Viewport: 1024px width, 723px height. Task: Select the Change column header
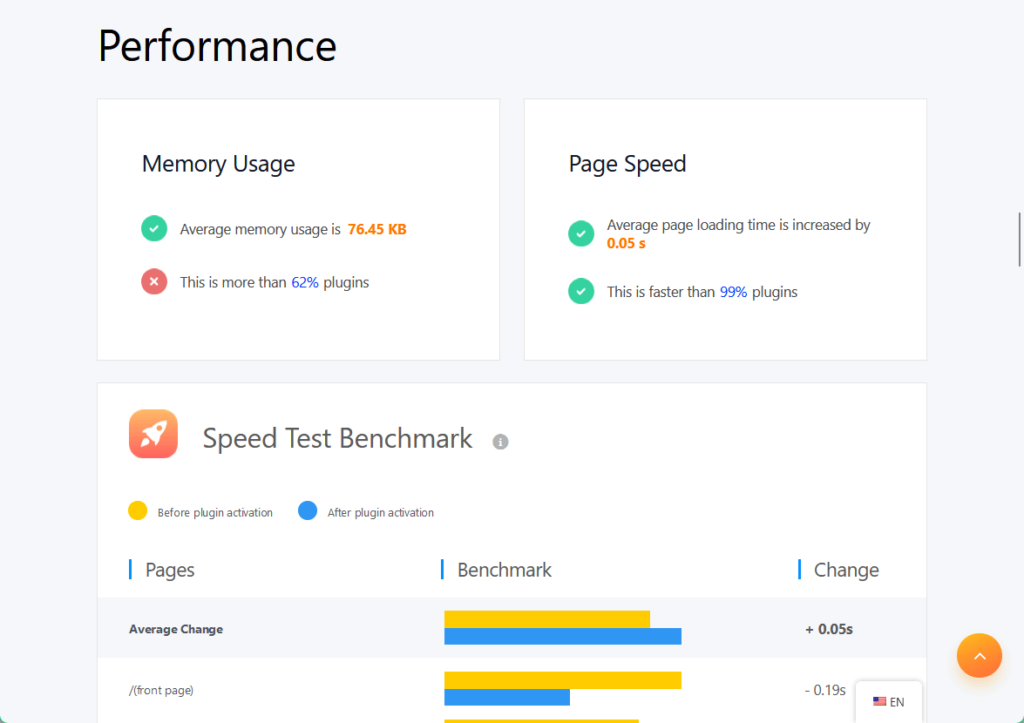click(846, 570)
